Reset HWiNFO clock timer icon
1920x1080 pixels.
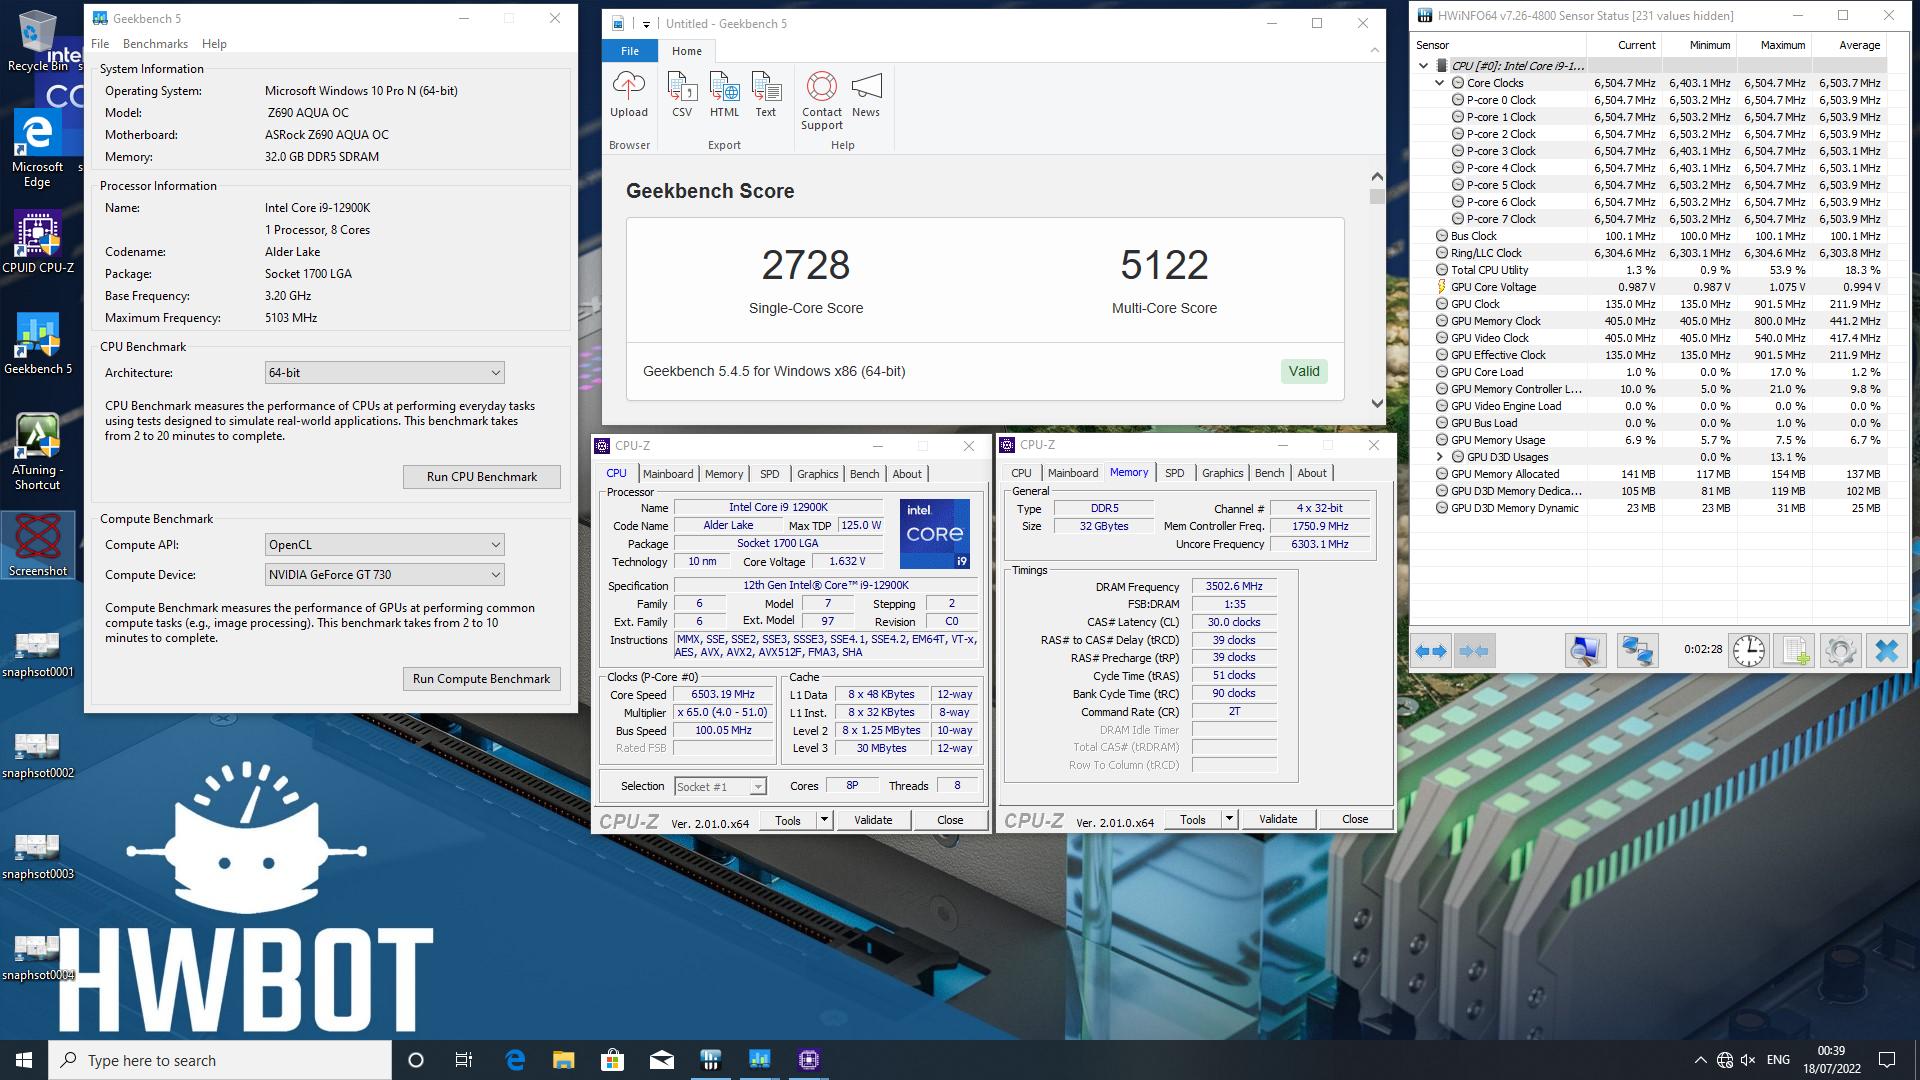(1748, 651)
